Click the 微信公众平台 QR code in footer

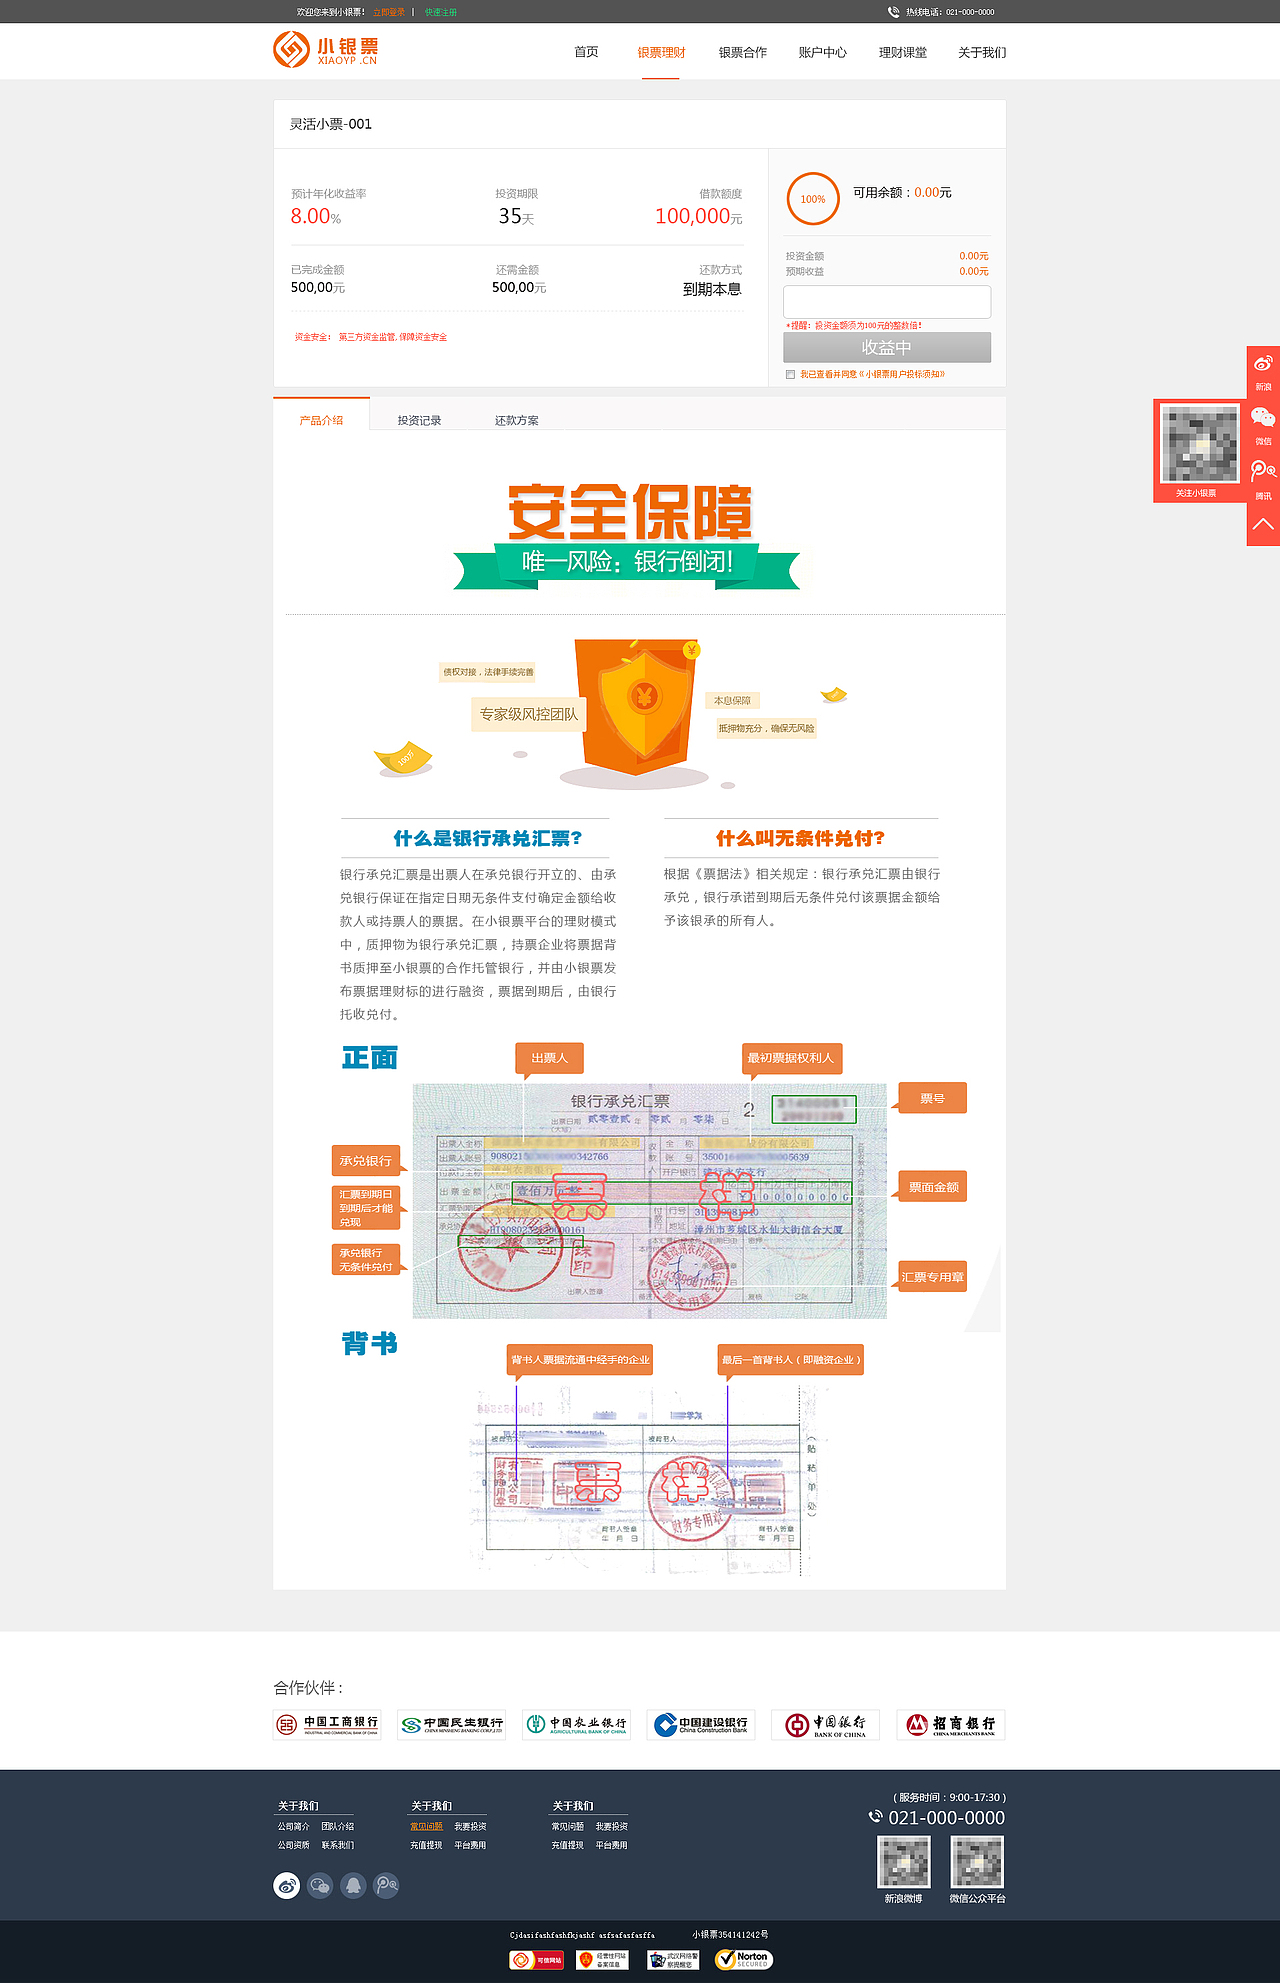(x=977, y=1861)
